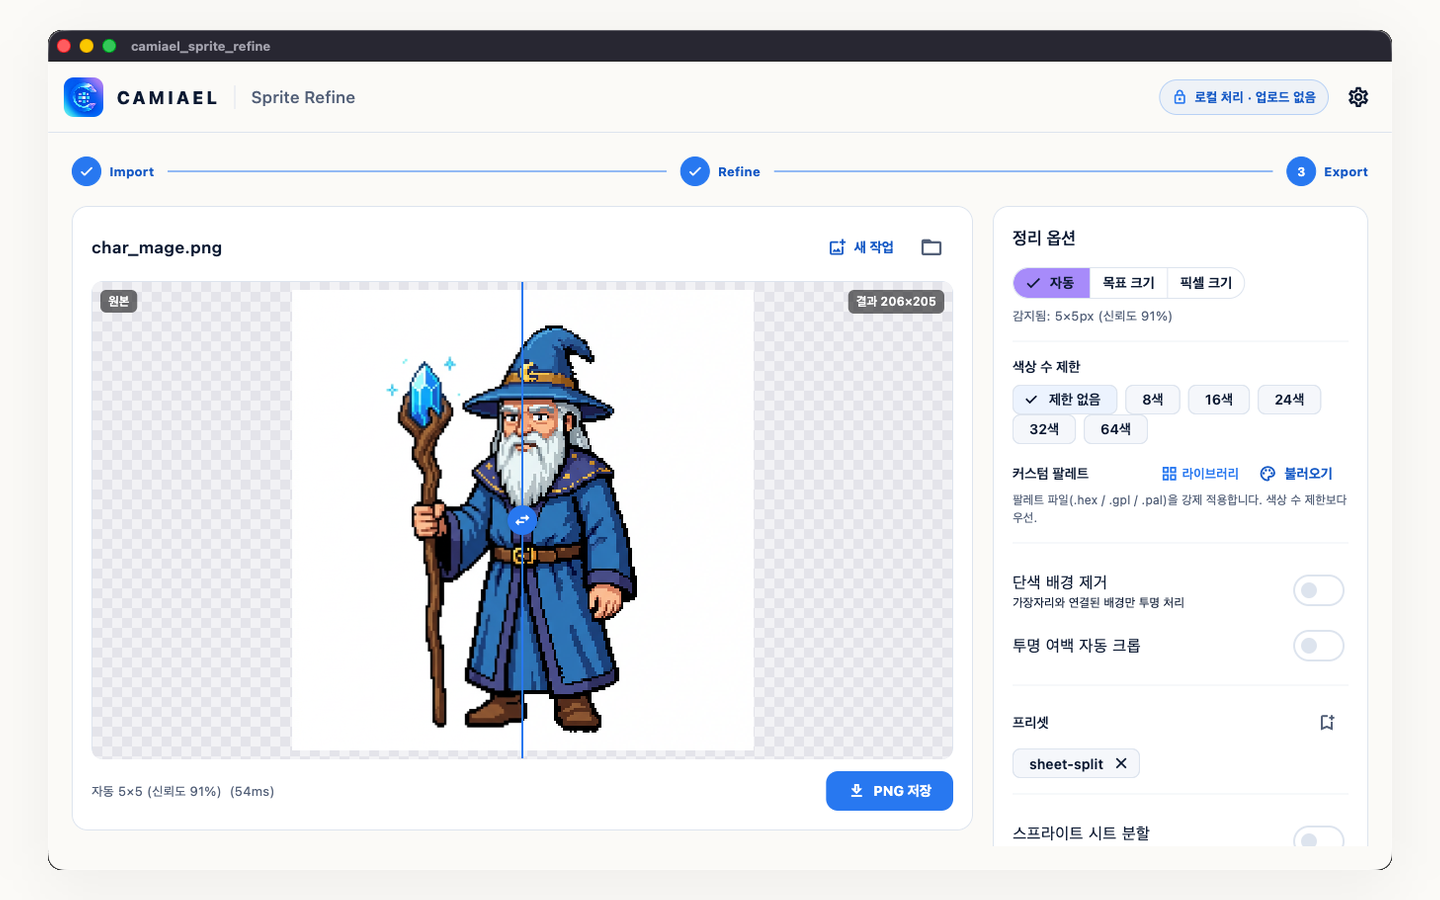Click the 로컬 처리 · 업로드 없음 badge
This screenshot has height=900, width=1440.
1244,97
